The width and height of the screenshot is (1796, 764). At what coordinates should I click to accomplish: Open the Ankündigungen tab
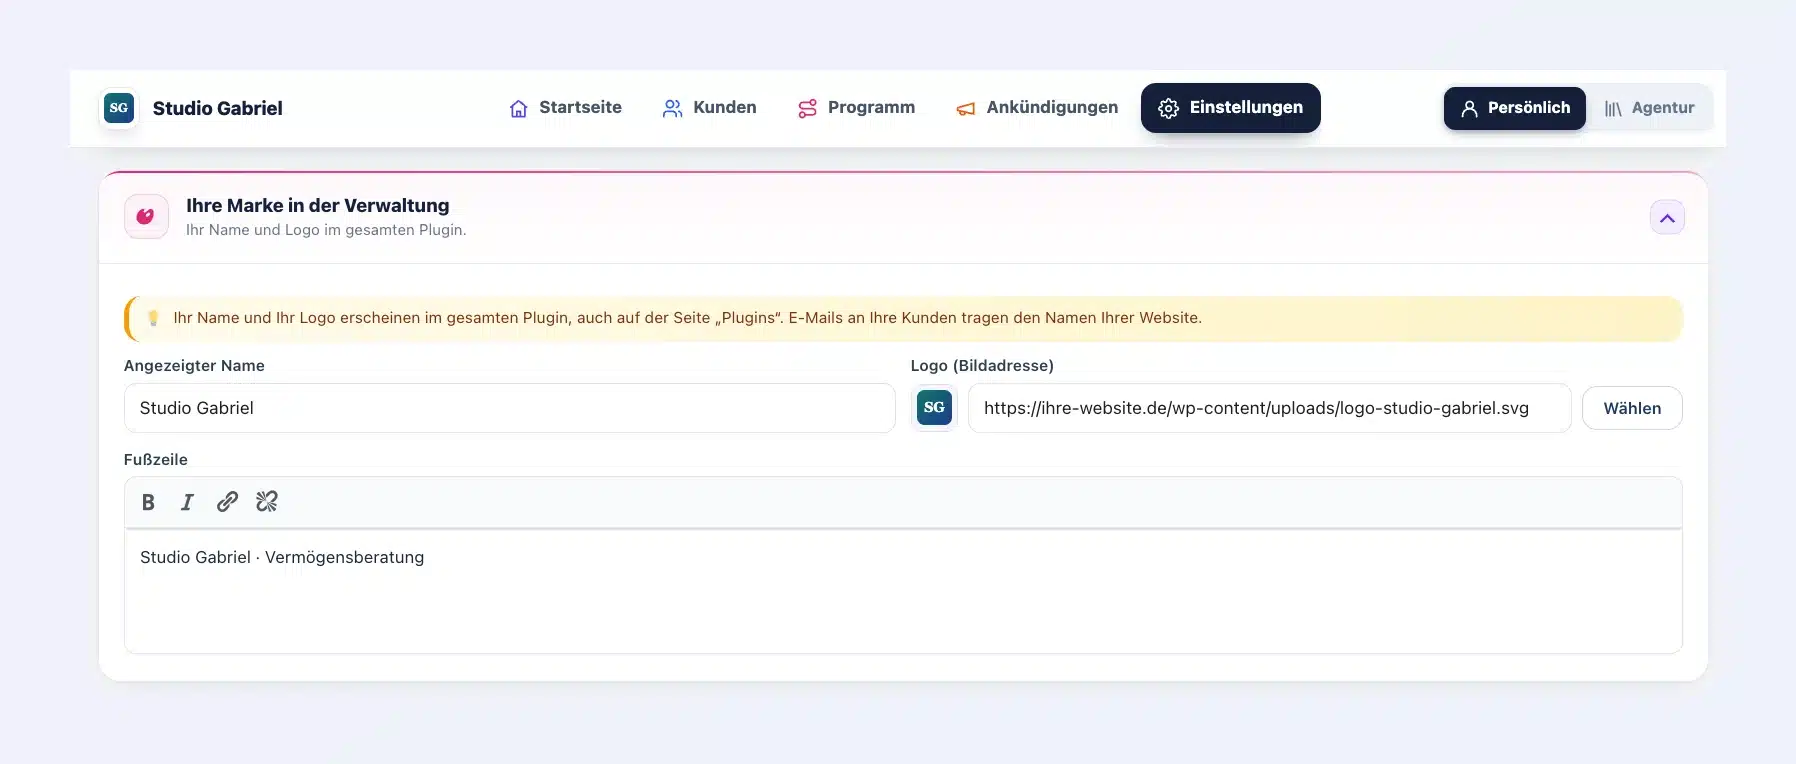(1037, 108)
